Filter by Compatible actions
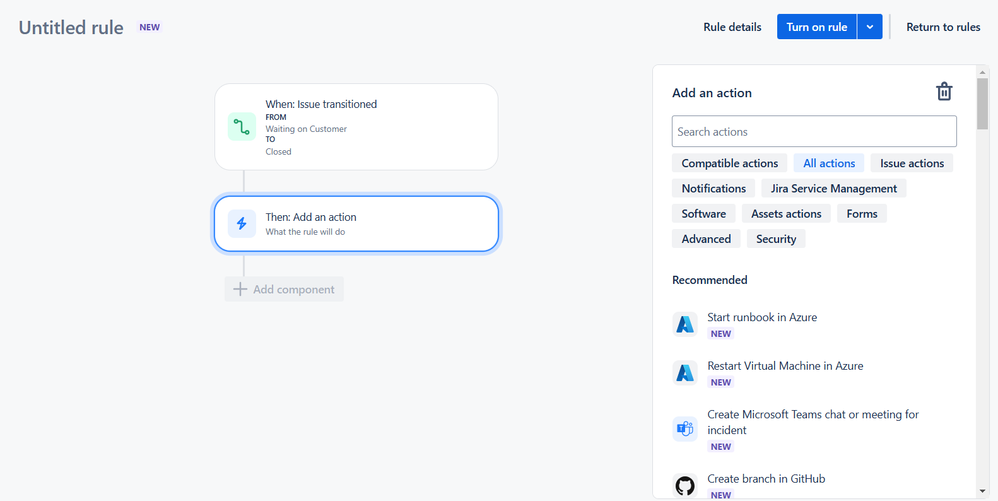Image resolution: width=998 pixels, height=501 pixels. [x=729, y=163]
